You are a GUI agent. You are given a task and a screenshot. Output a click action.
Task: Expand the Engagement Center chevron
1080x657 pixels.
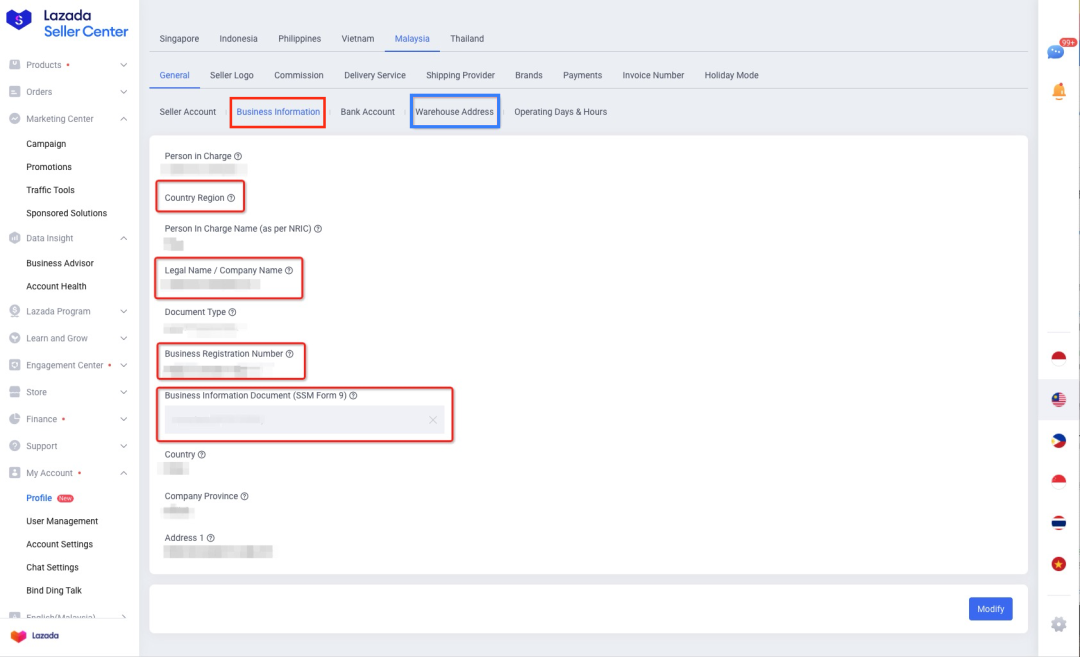tap(123, 365)
